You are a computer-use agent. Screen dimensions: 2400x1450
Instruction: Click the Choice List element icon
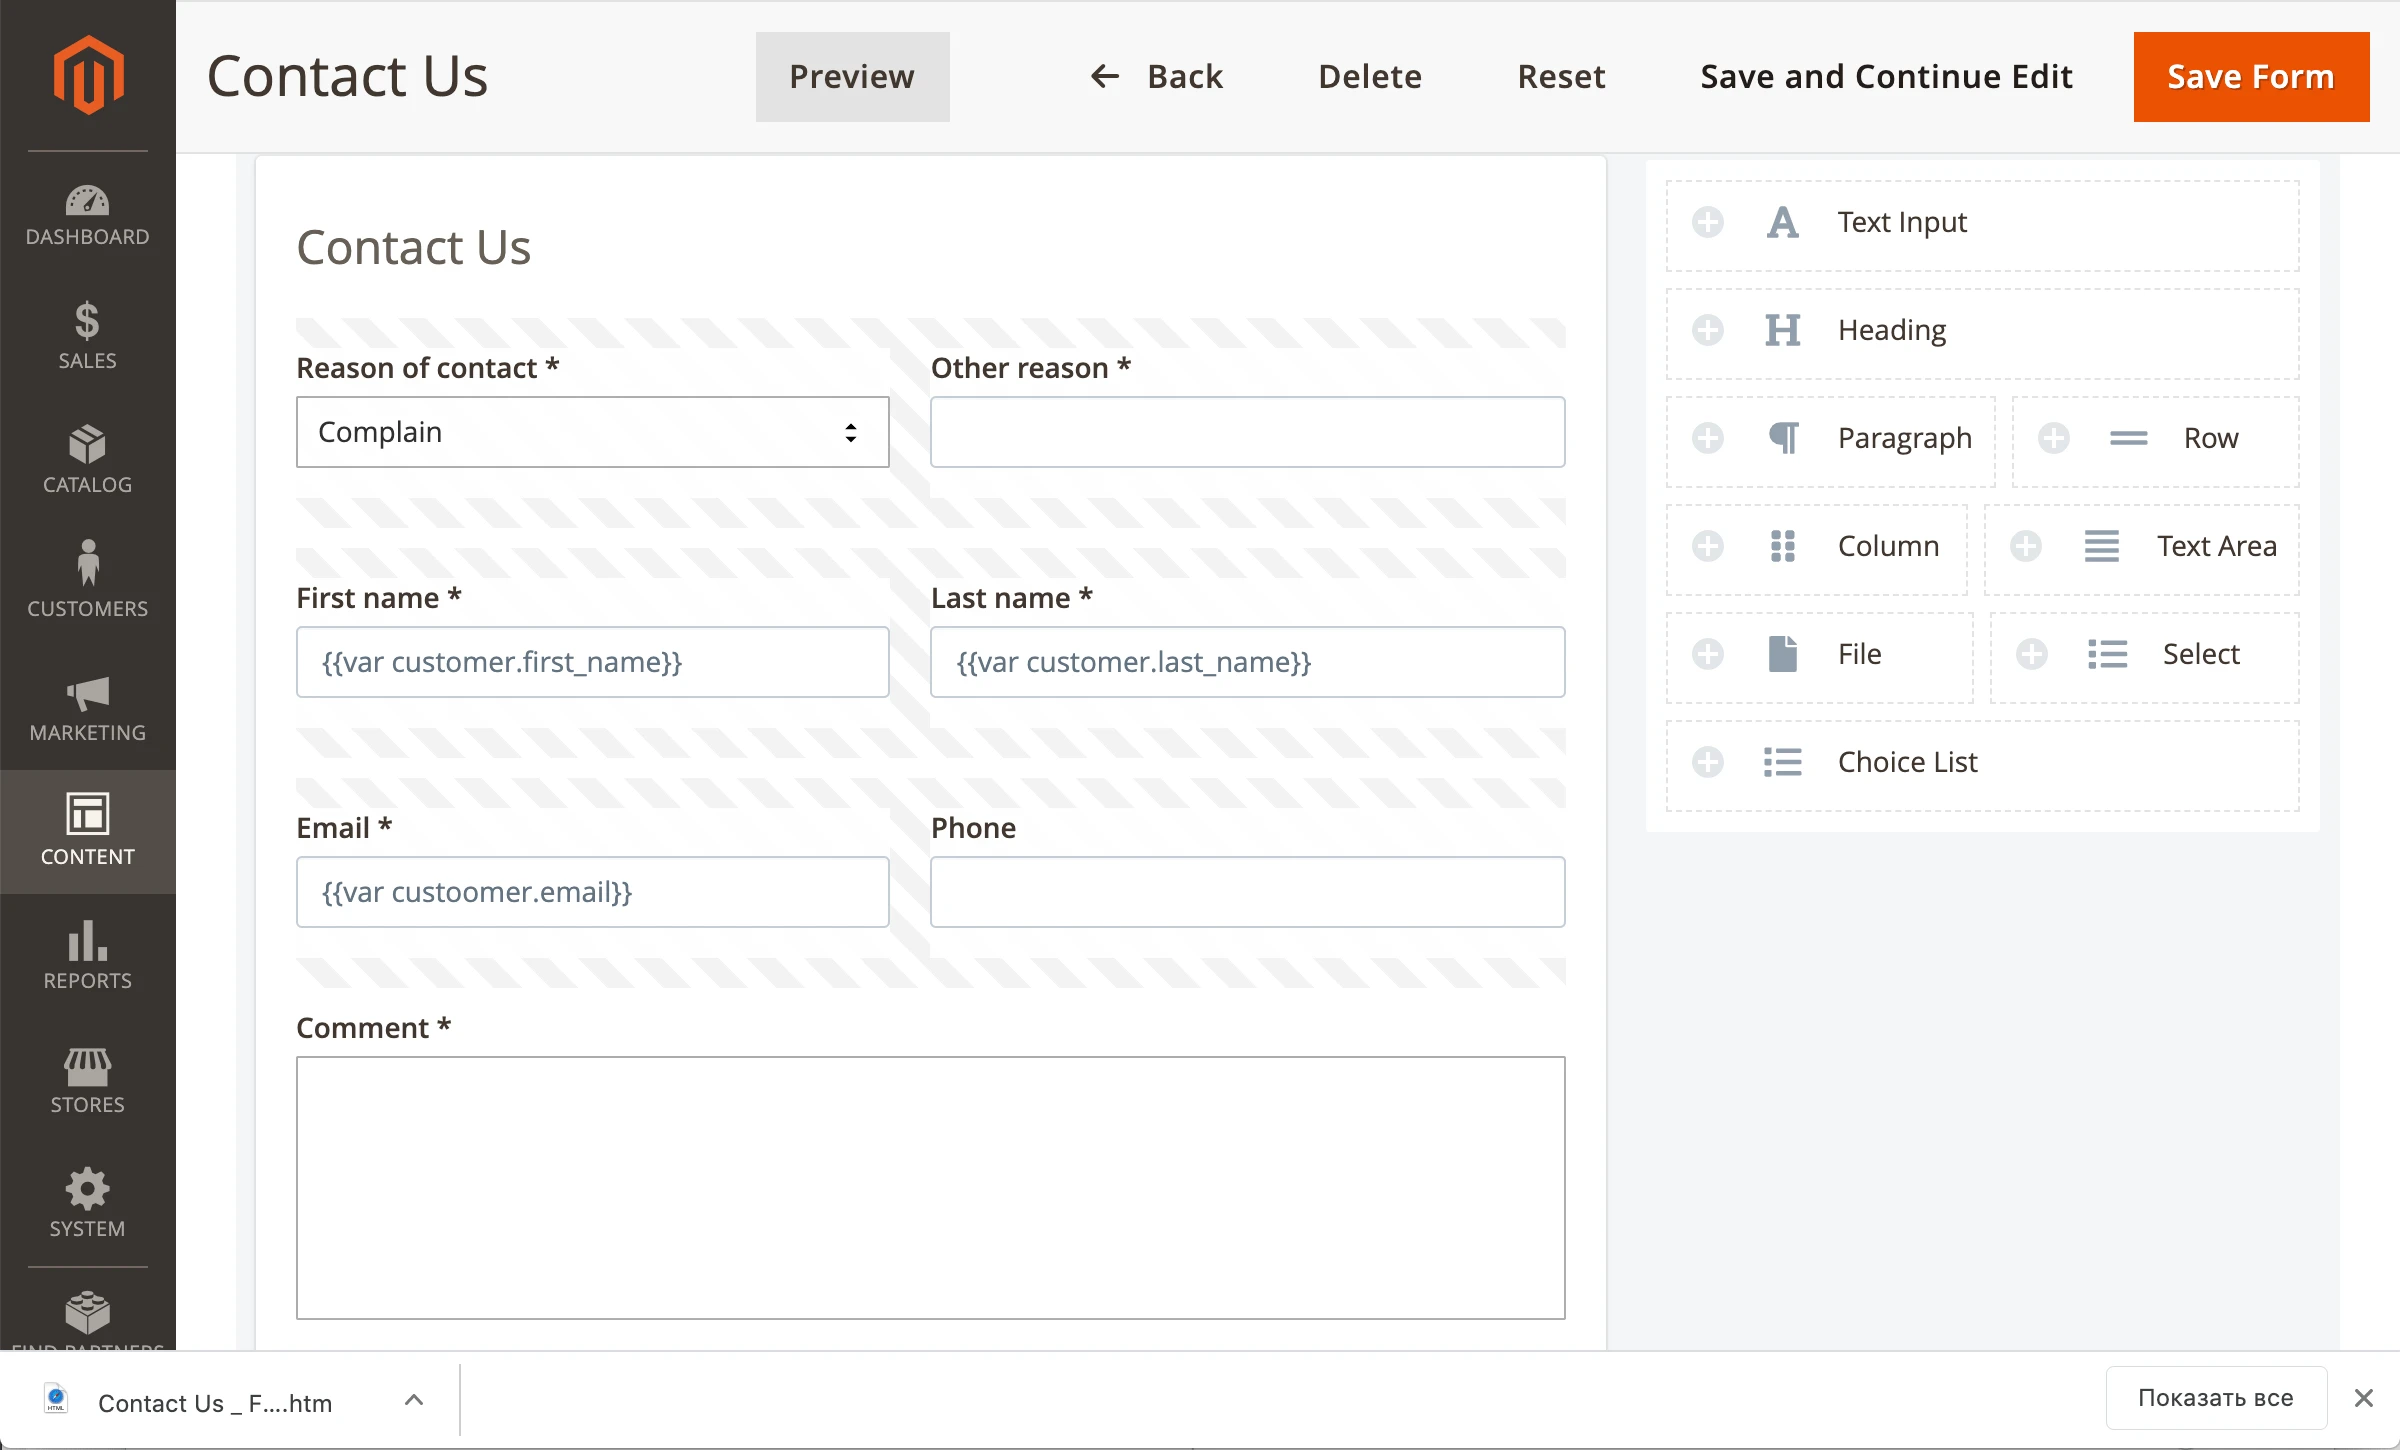pos(1782,762)
